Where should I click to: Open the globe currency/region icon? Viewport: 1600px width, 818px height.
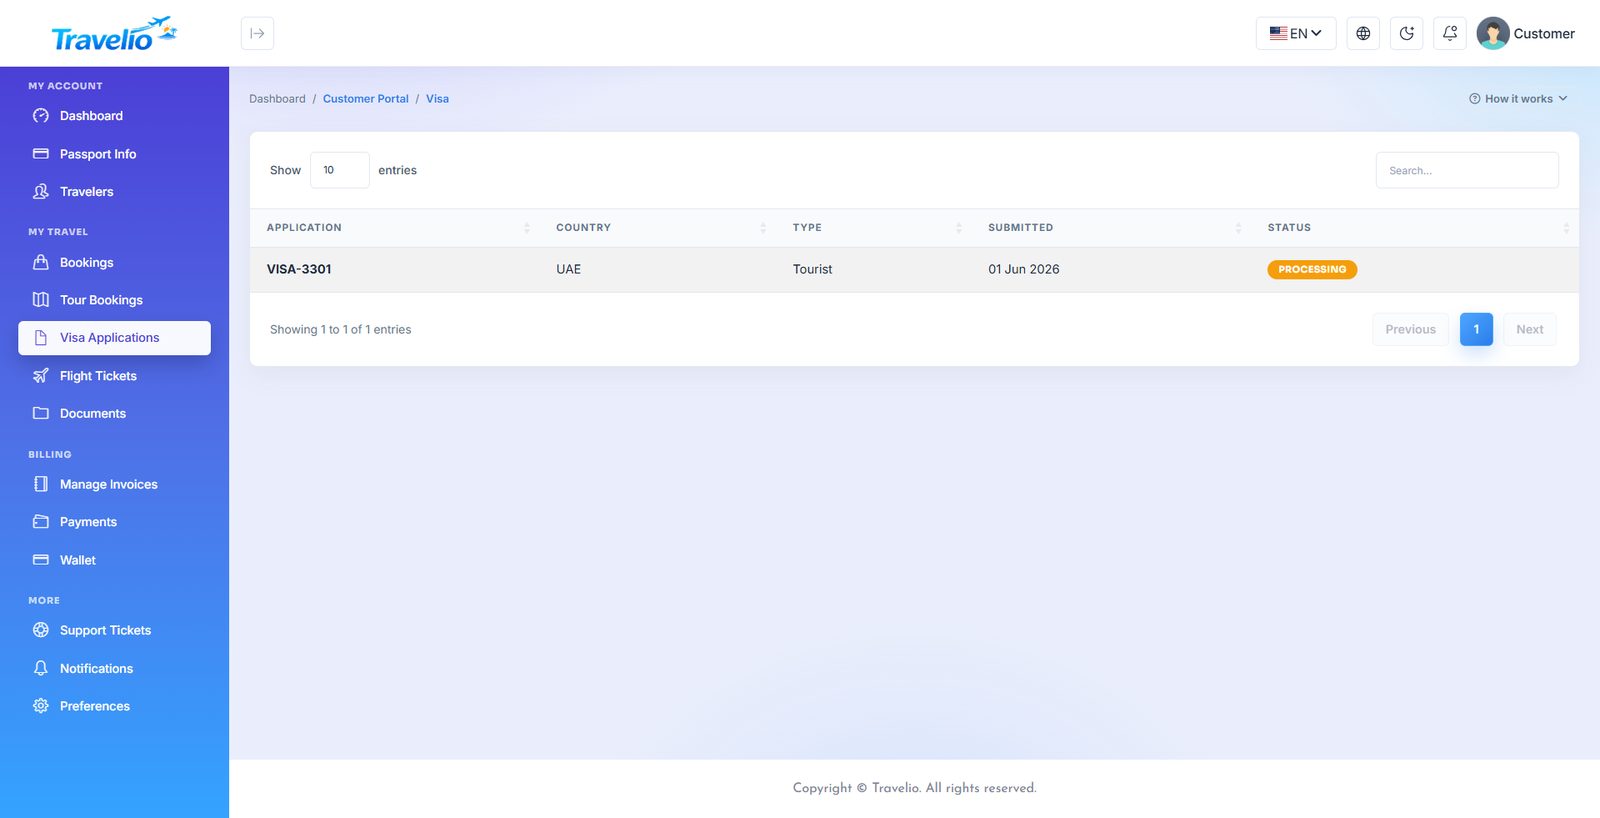tap(1363, 33)
